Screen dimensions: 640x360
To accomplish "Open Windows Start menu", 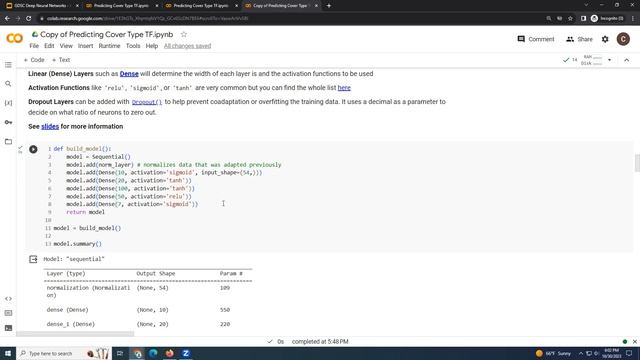I will 8,353.
